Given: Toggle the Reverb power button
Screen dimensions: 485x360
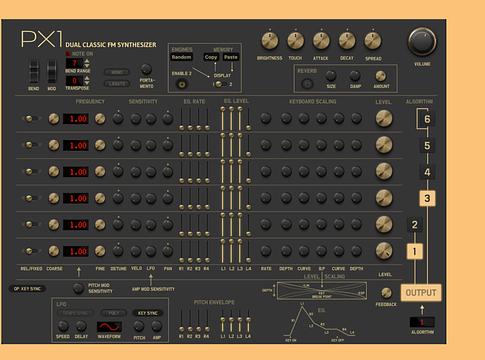Looking at the screenshot, I should coord(307,83).
